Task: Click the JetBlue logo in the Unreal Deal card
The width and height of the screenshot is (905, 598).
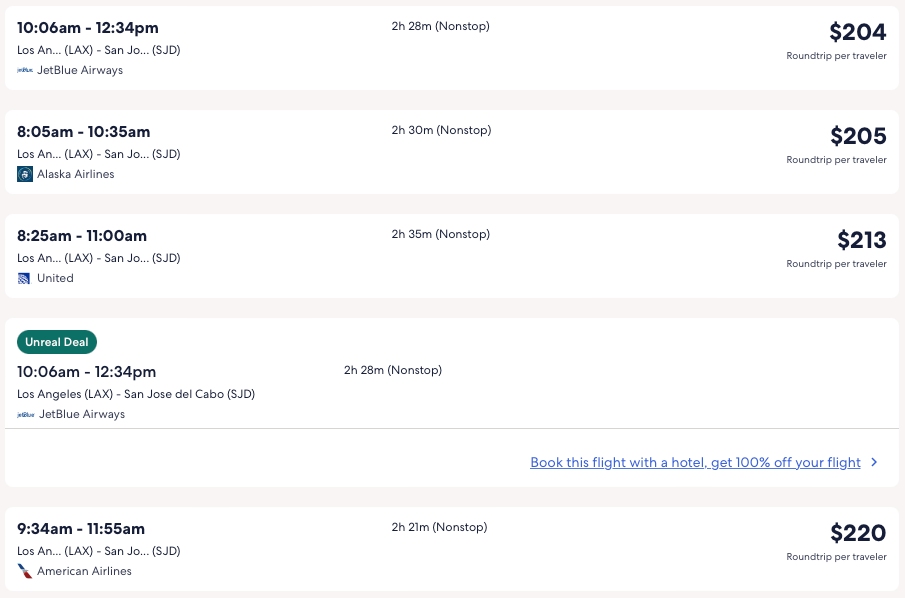Action: [25, 414]
